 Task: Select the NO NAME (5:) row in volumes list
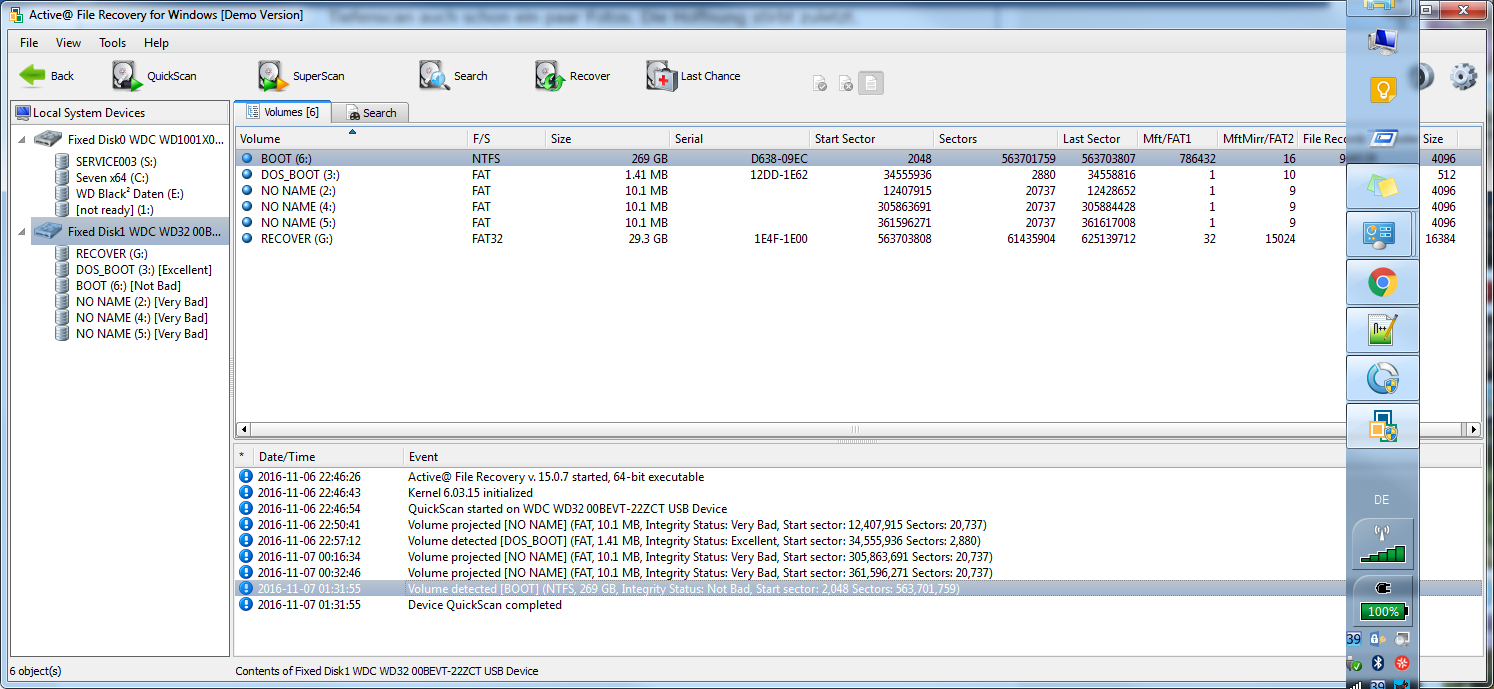[858, 223]
